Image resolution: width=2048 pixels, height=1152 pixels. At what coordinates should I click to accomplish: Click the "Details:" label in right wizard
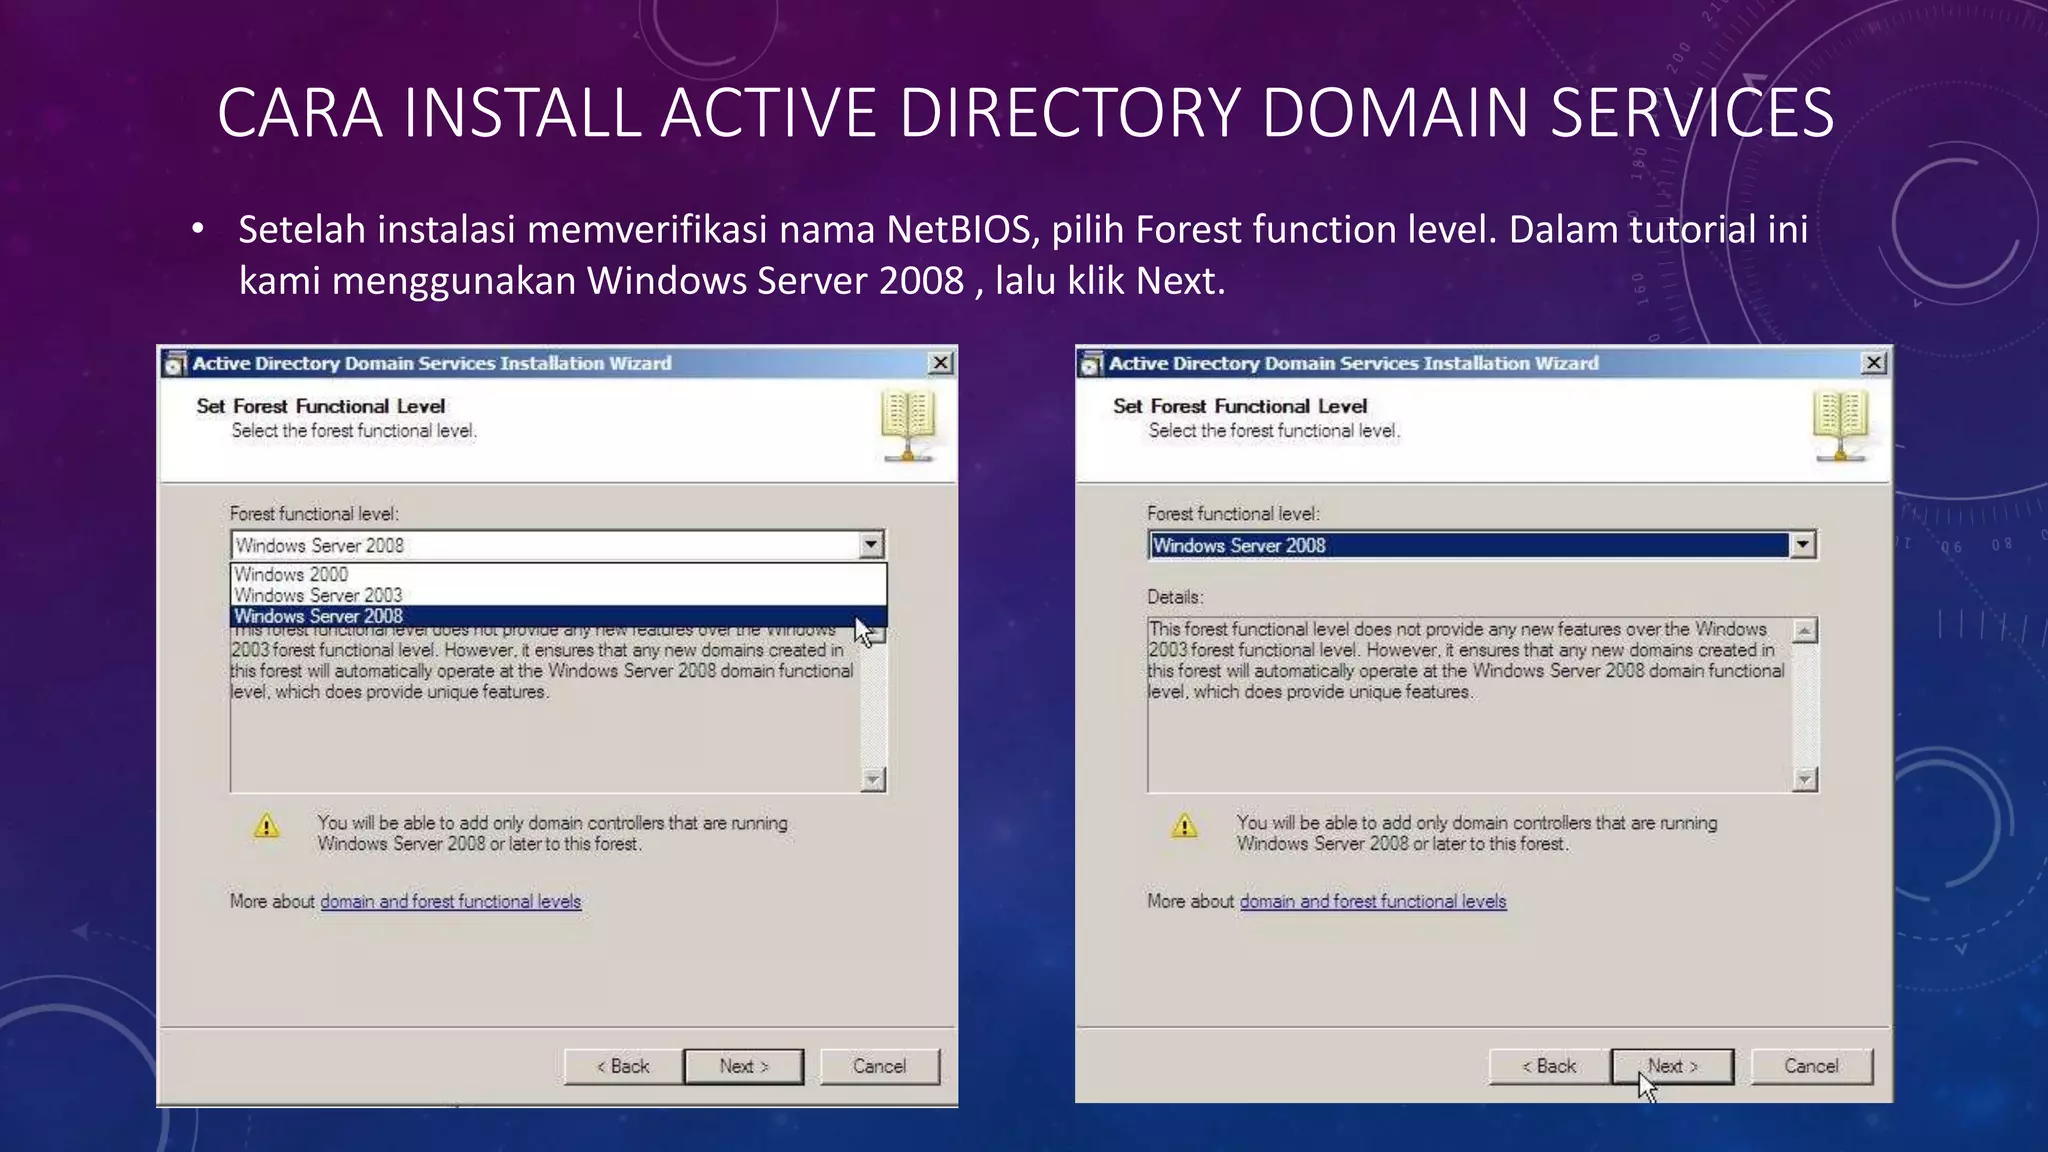pos(1175,597)
